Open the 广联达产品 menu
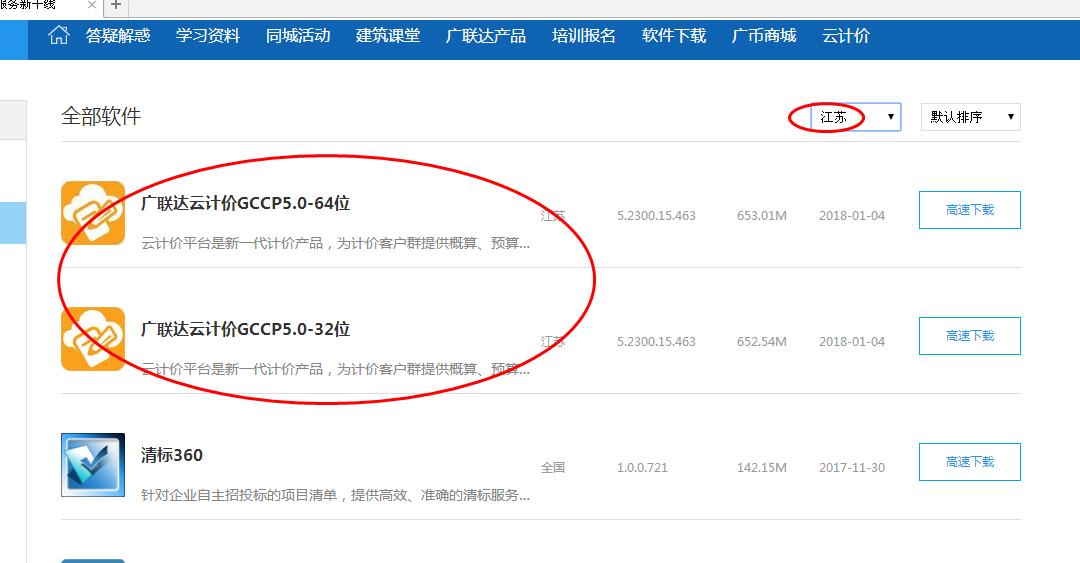 pyautogui.click(x=486, y=36)
